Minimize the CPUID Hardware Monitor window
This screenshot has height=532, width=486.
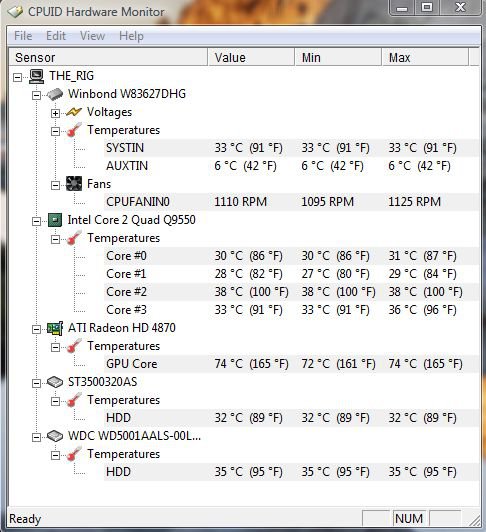[x=401, y=7]
